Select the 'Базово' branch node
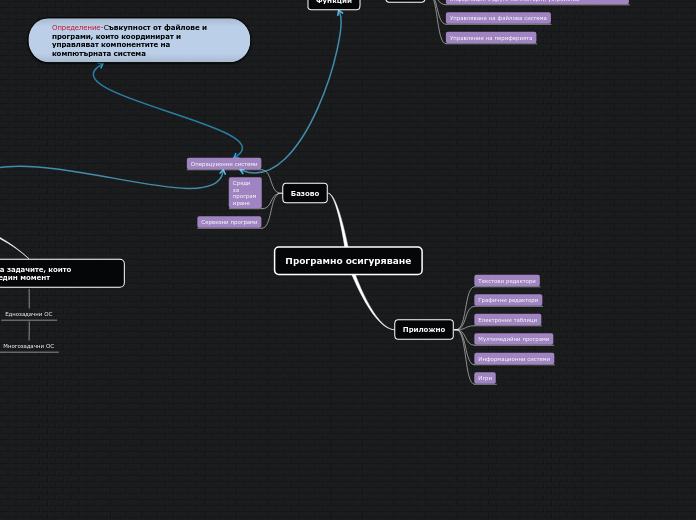The width and height of the screenshot is (696, 520). pyautogui.click(x=305, y=193)
